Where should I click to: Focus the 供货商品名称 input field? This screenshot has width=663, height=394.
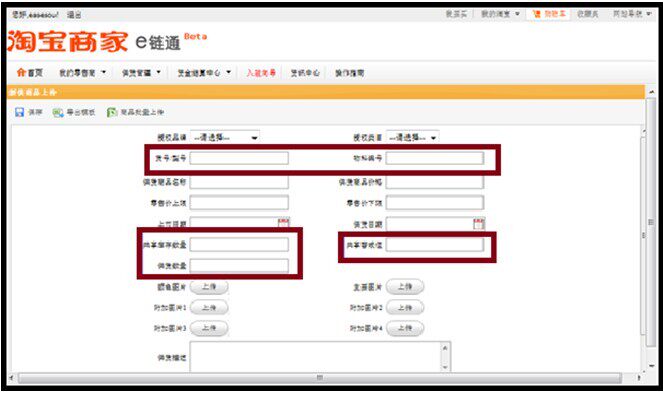coord(239,182)
